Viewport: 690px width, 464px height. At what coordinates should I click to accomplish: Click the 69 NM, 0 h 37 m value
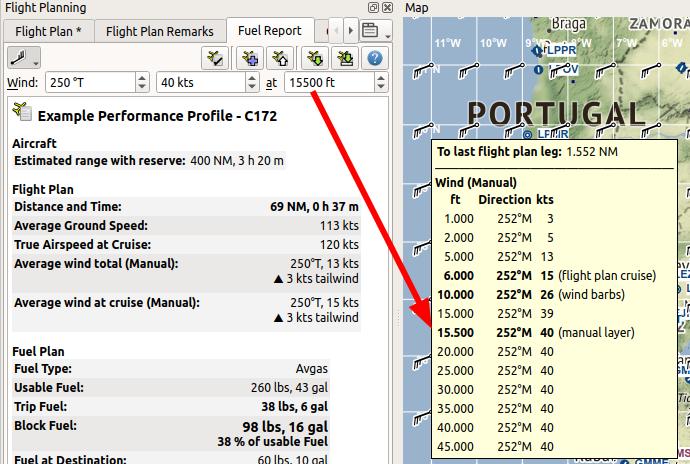coord(314,206)
